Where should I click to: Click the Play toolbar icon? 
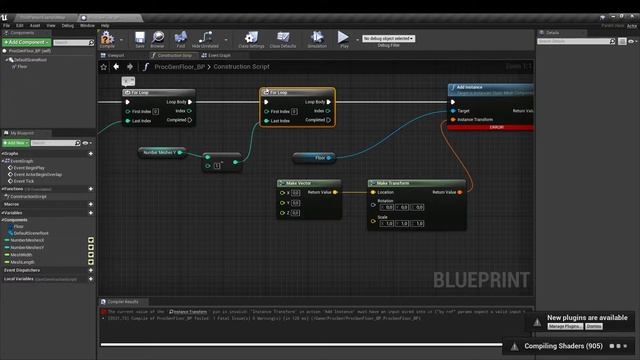(343, 37)
